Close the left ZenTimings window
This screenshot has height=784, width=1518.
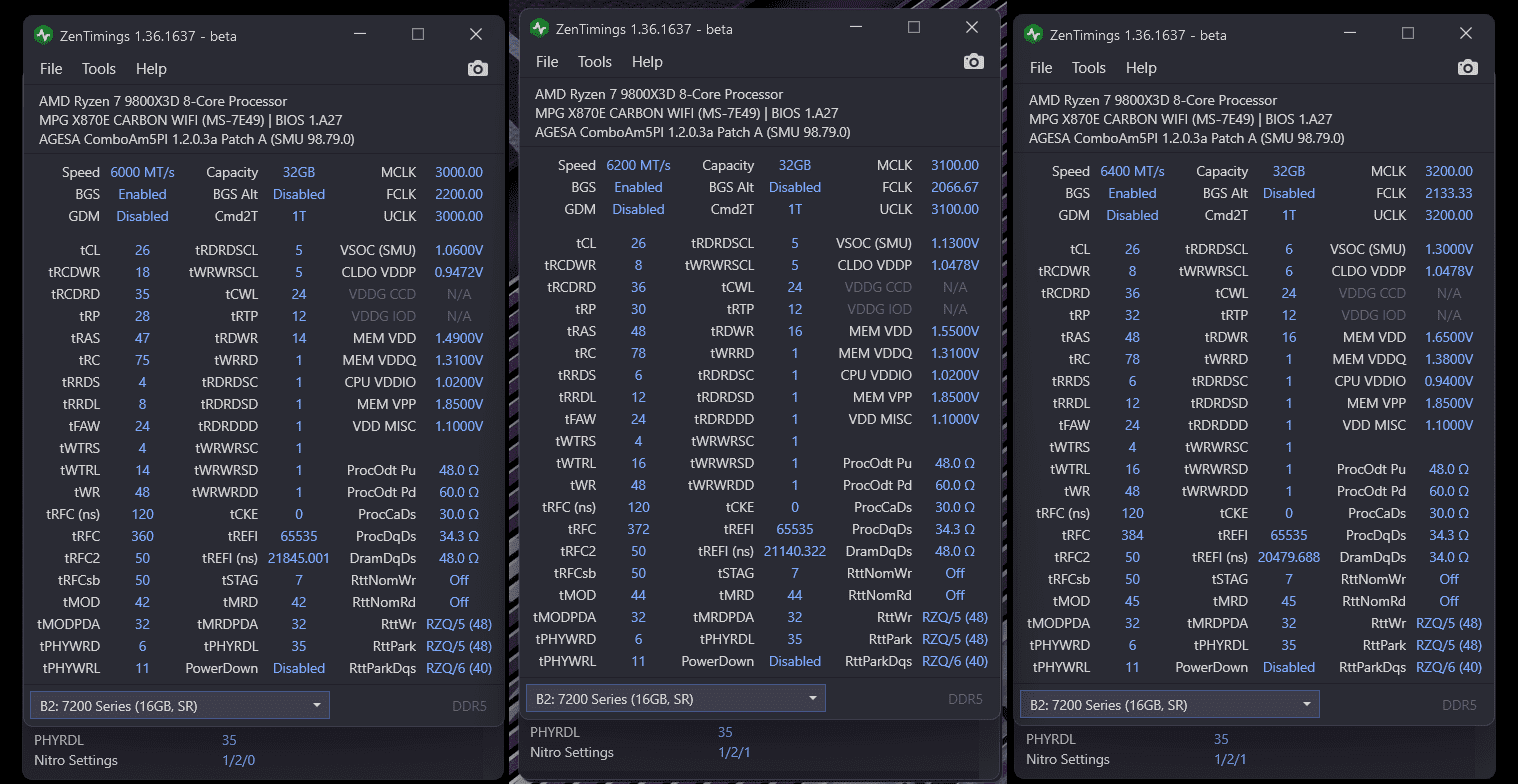pos(476,35)
